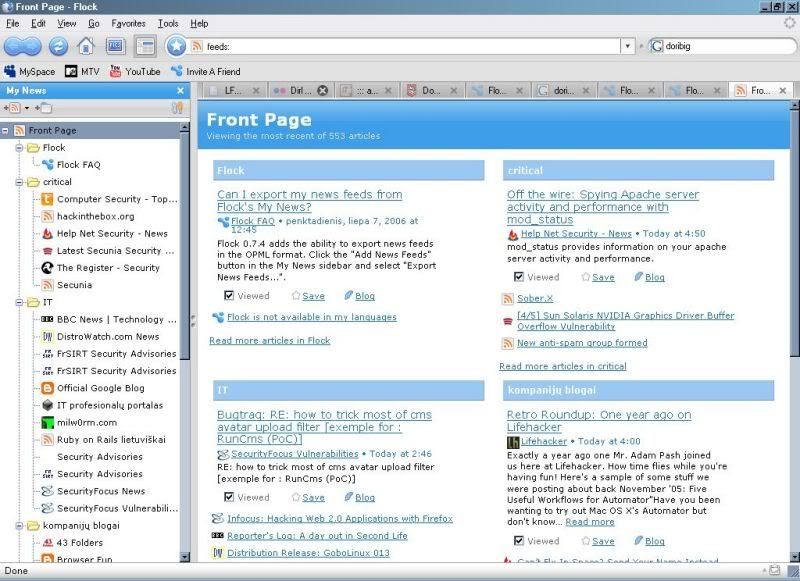Click the add folder icon in My News
800x581 pixels.
[43, 108]
